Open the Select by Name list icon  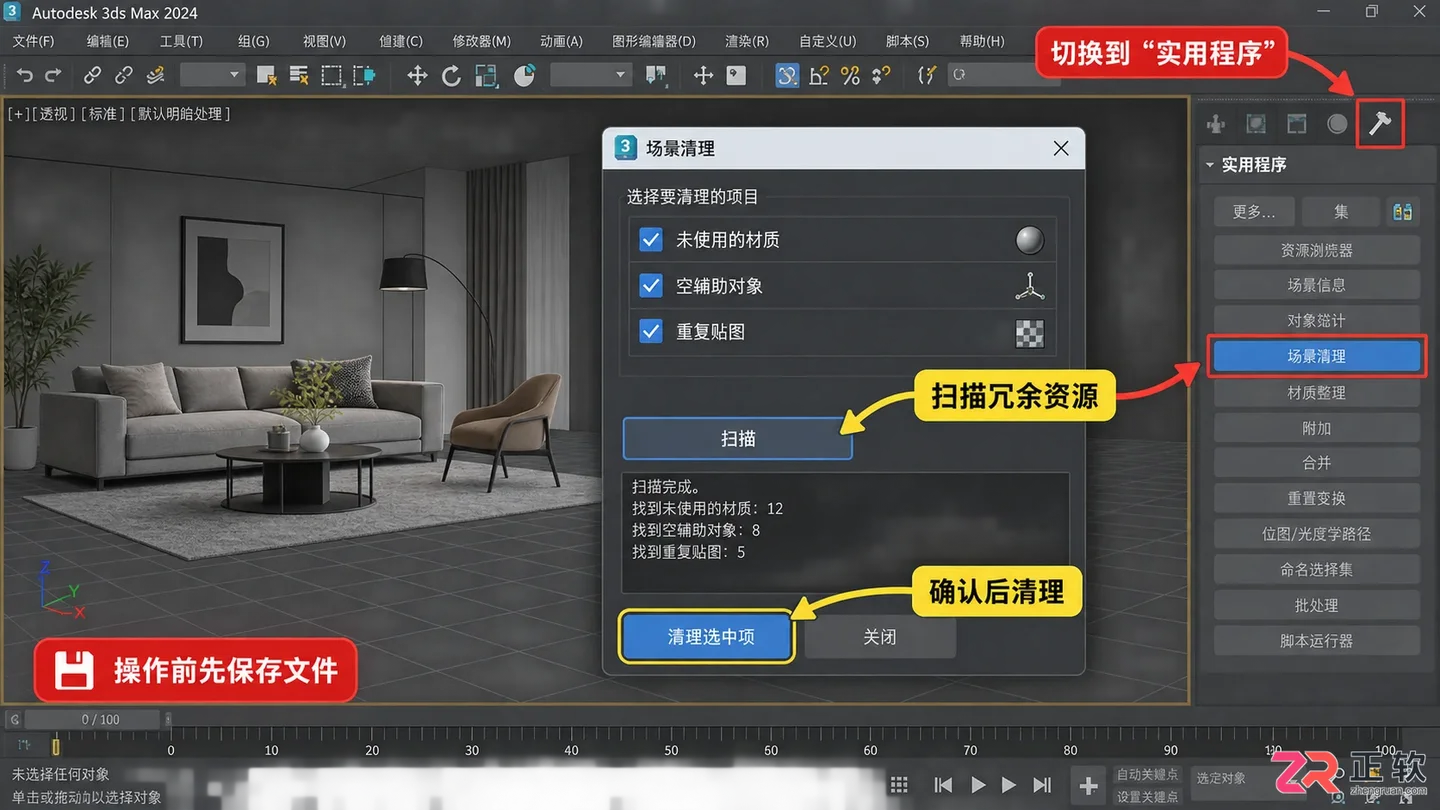[x=299, y=75]
